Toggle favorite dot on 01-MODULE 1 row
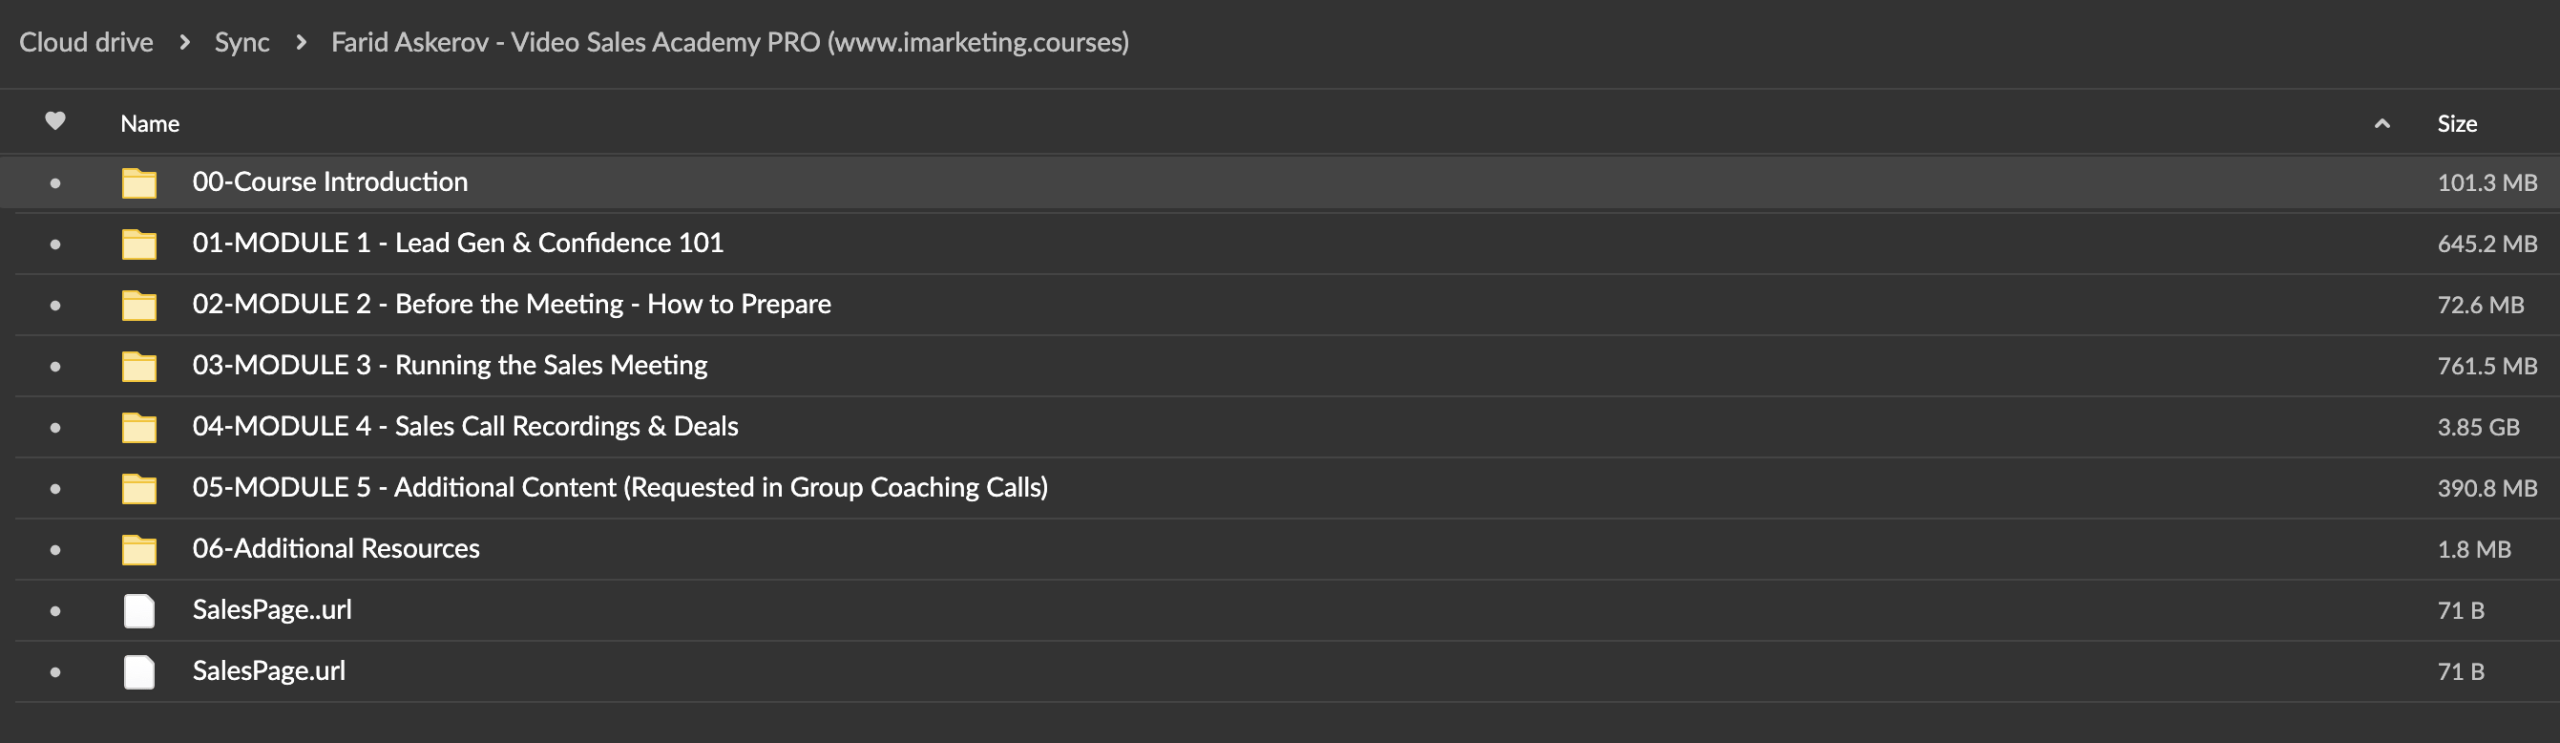Screen dimensions: 2560x743 click(x=55, y=244)
